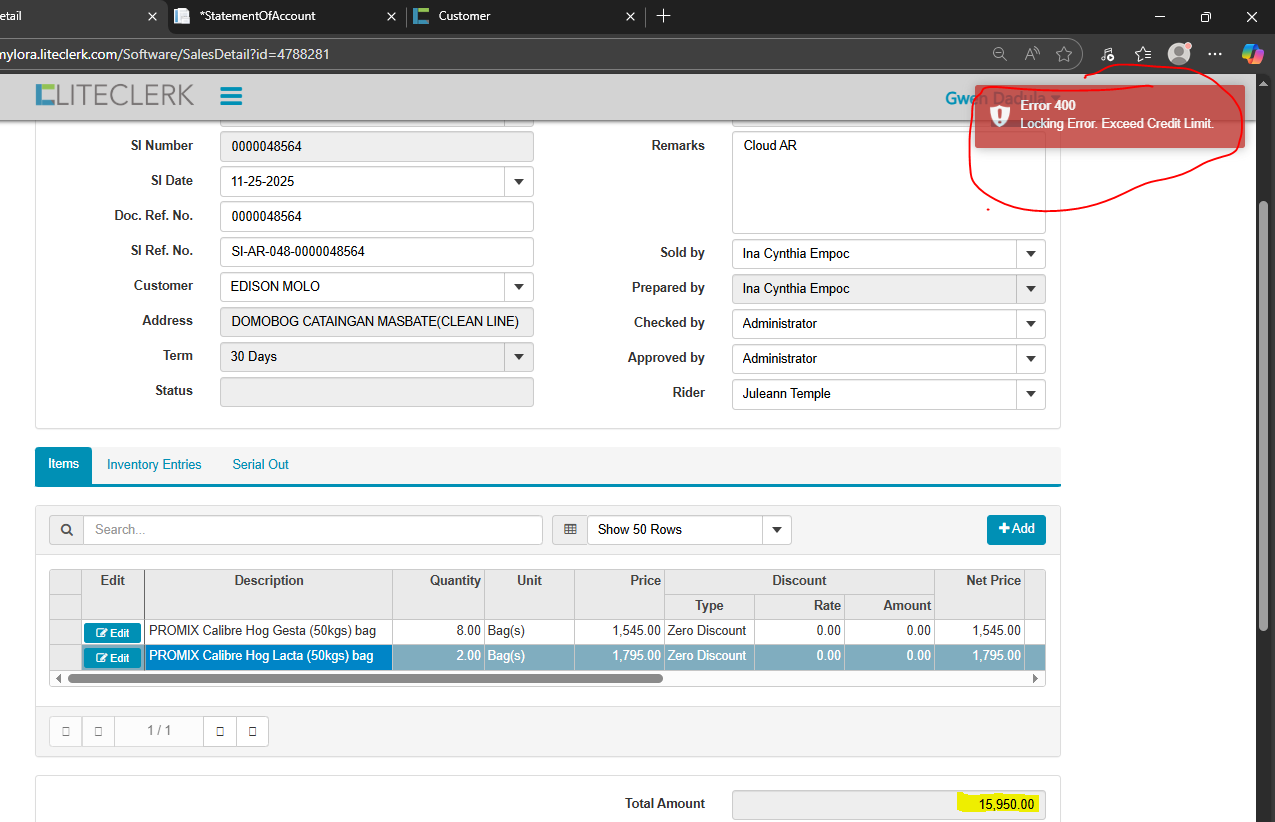Click the horizontal scrollbar under items table
This screenshot has height=822, width=1275.
365,678
